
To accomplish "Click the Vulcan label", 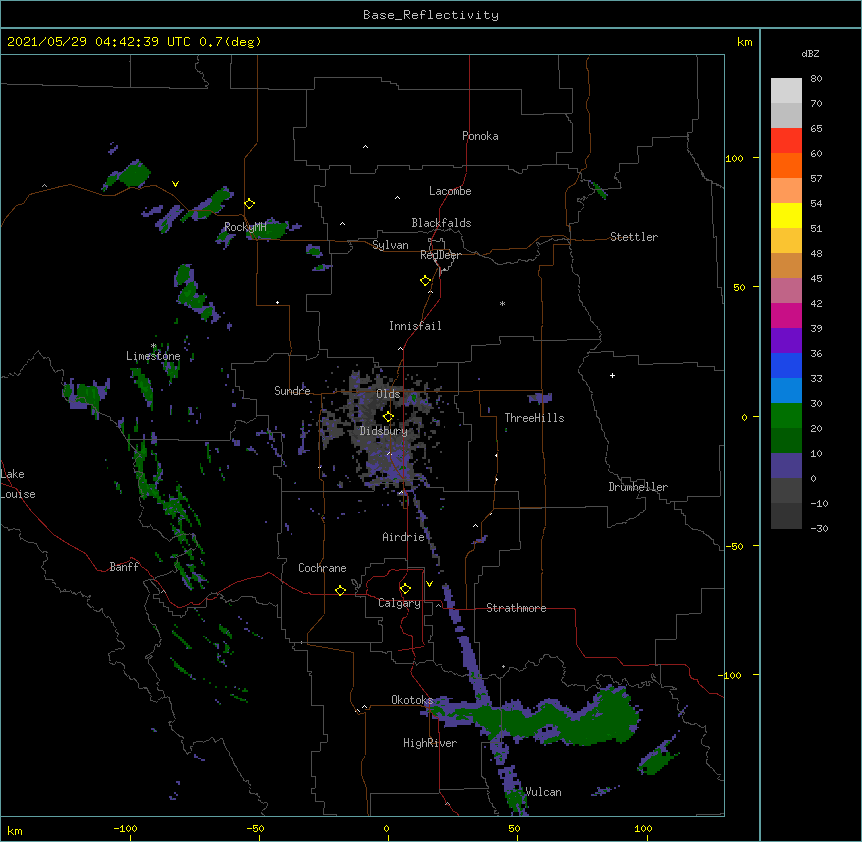I will tap(543, 792).
